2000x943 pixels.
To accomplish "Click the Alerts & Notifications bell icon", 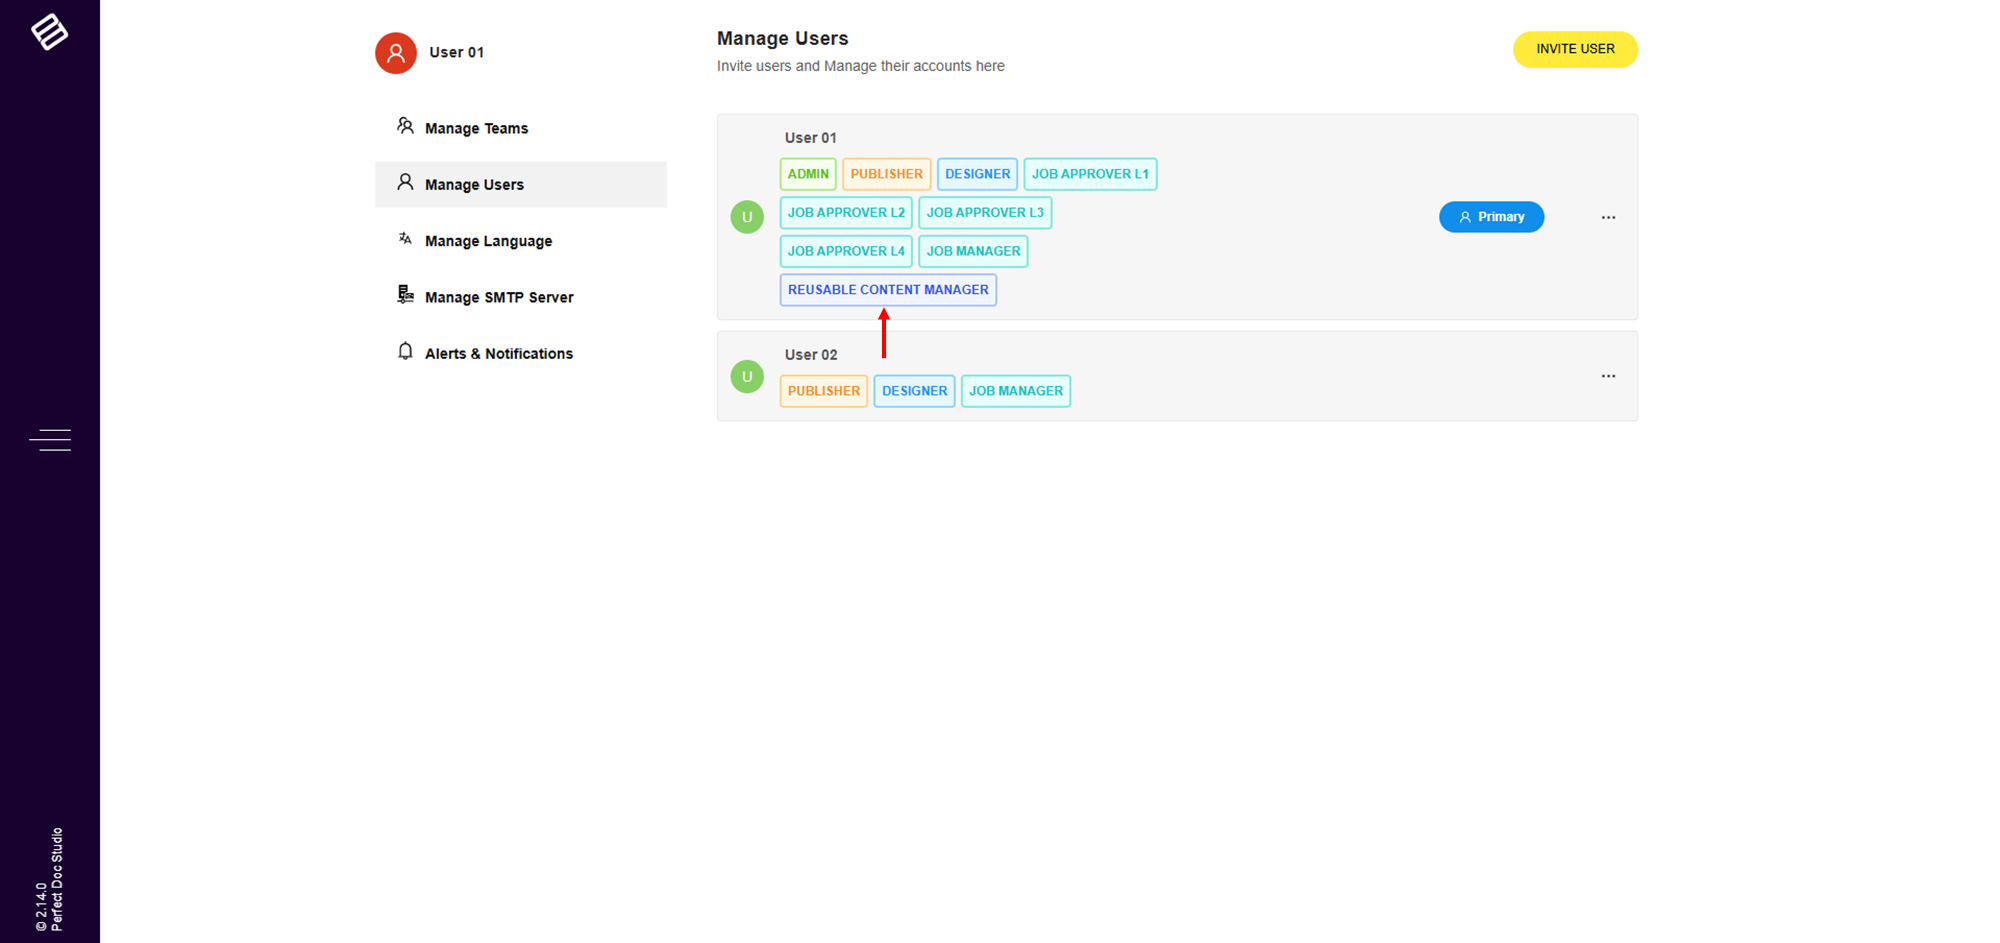I will click(405, 351).
